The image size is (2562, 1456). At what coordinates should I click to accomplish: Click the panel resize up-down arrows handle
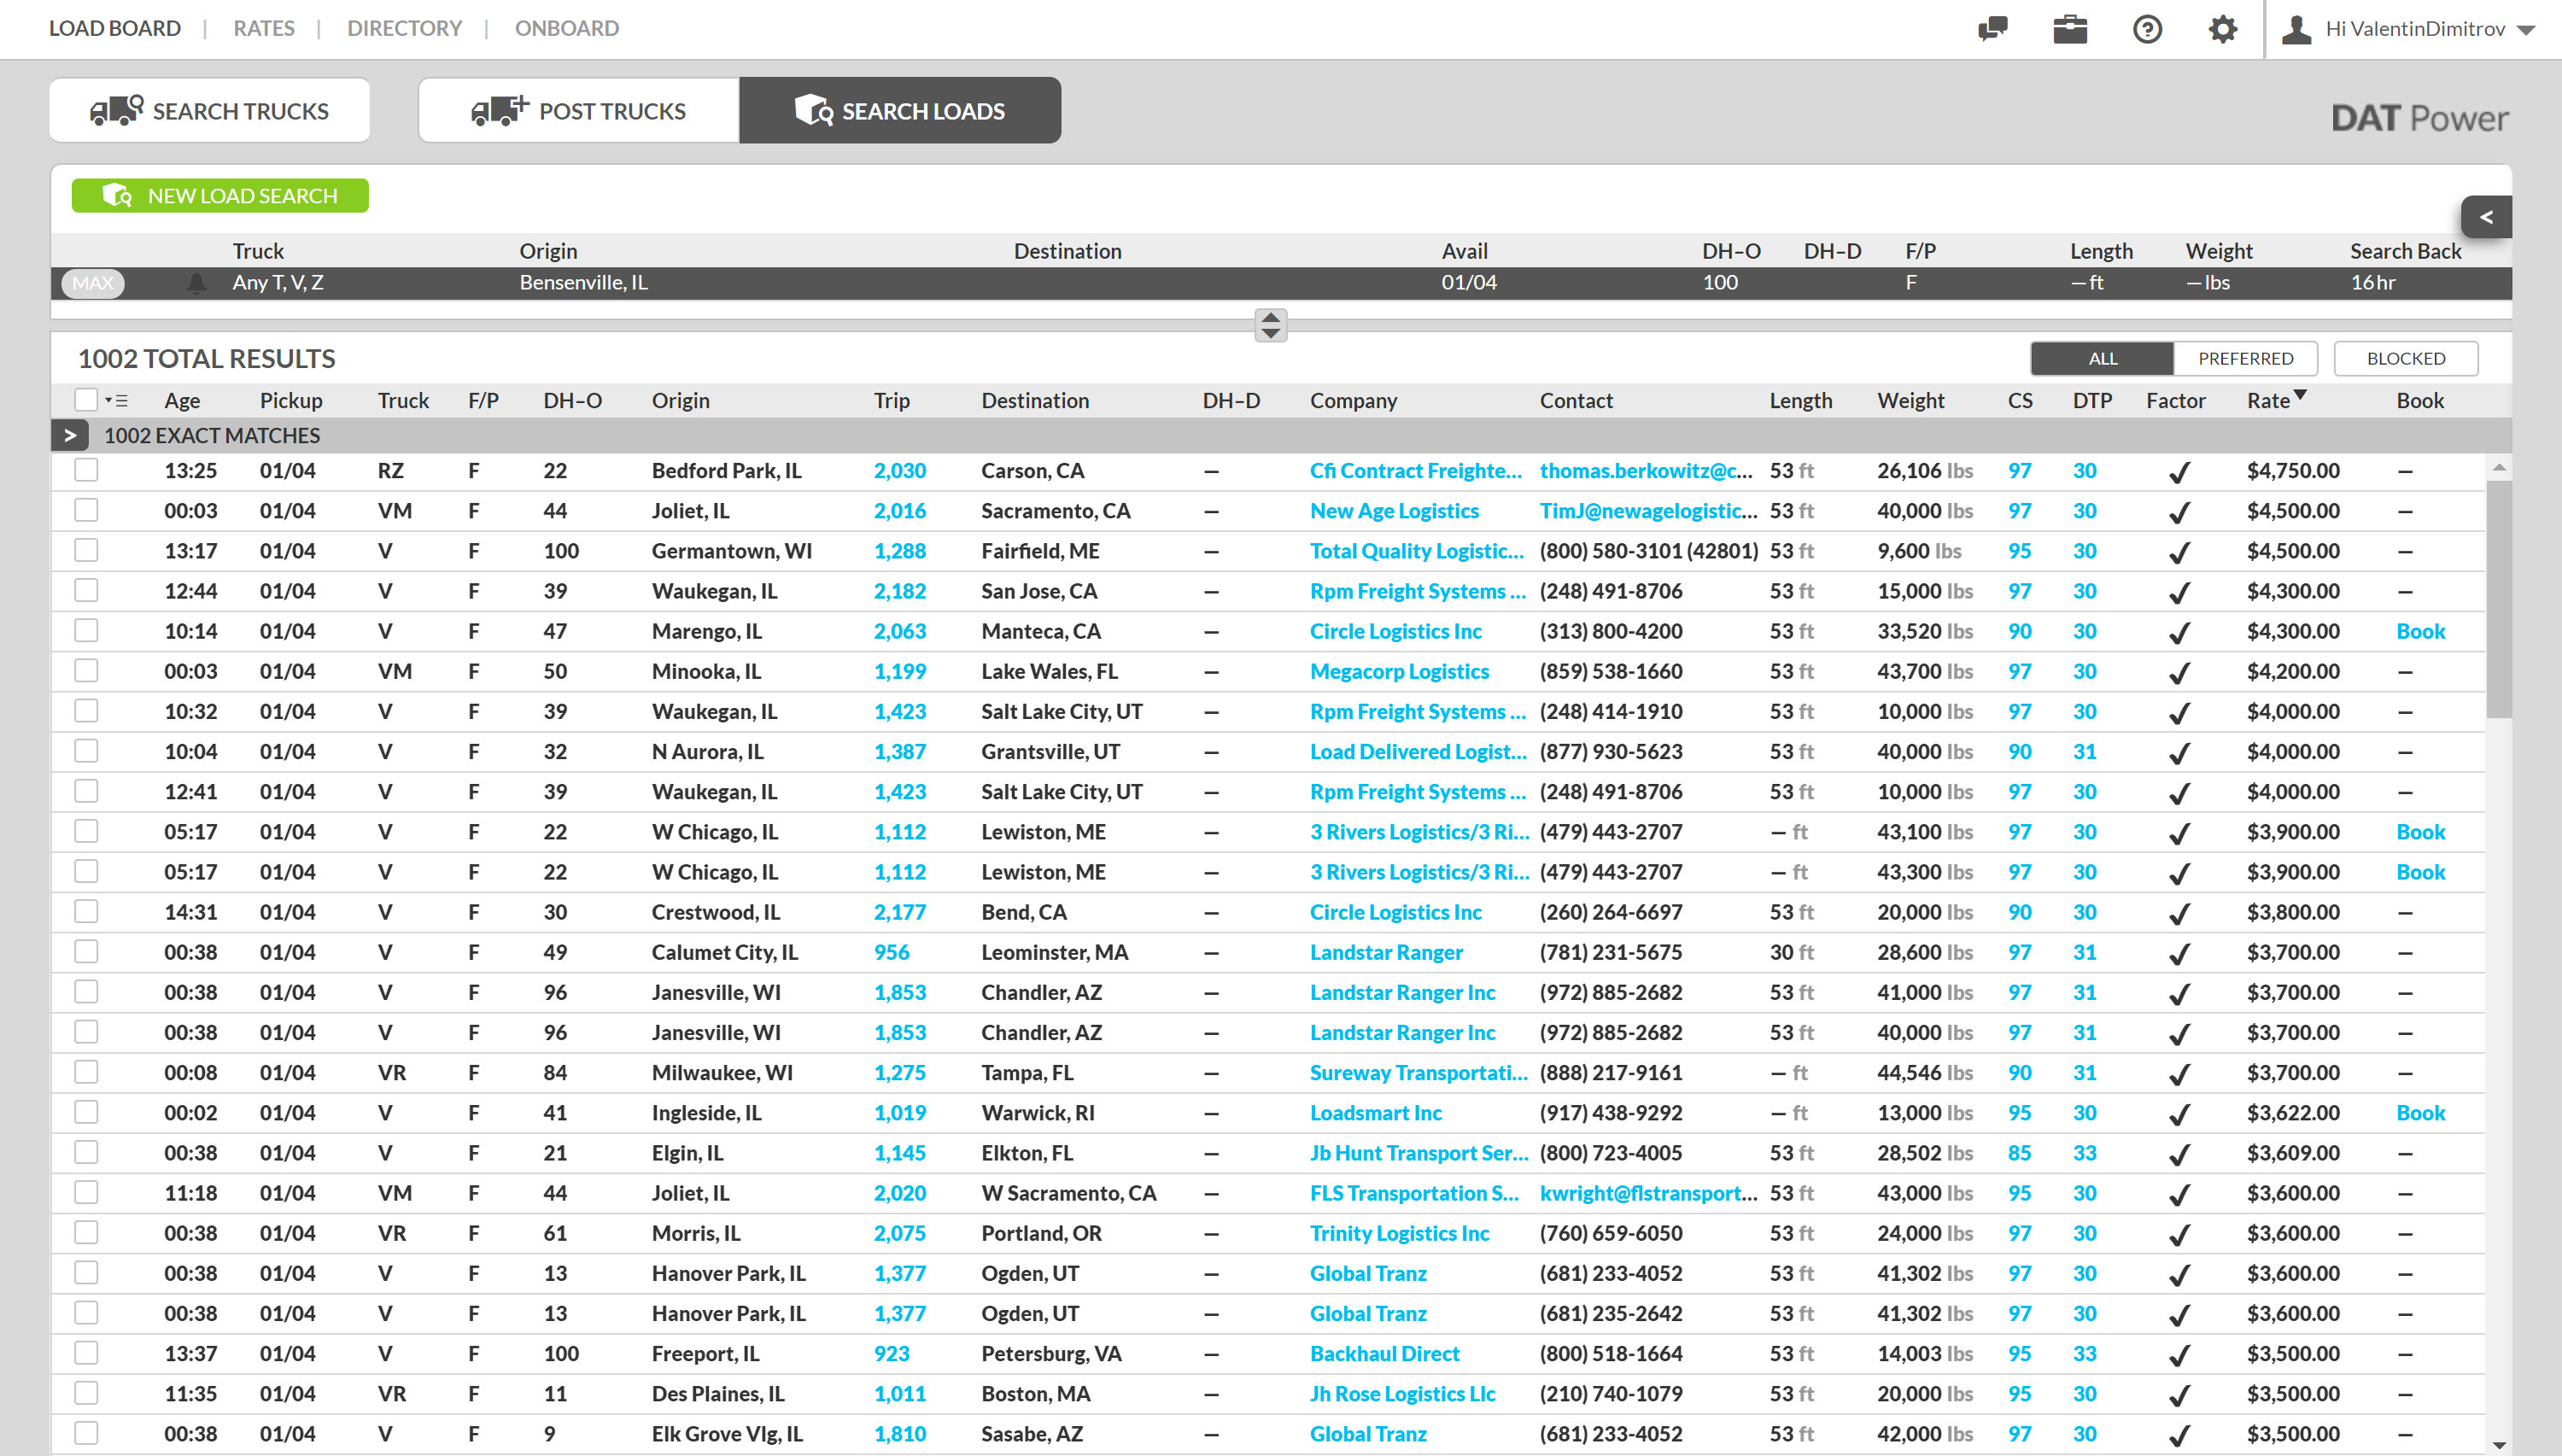tap(1270, 325)
